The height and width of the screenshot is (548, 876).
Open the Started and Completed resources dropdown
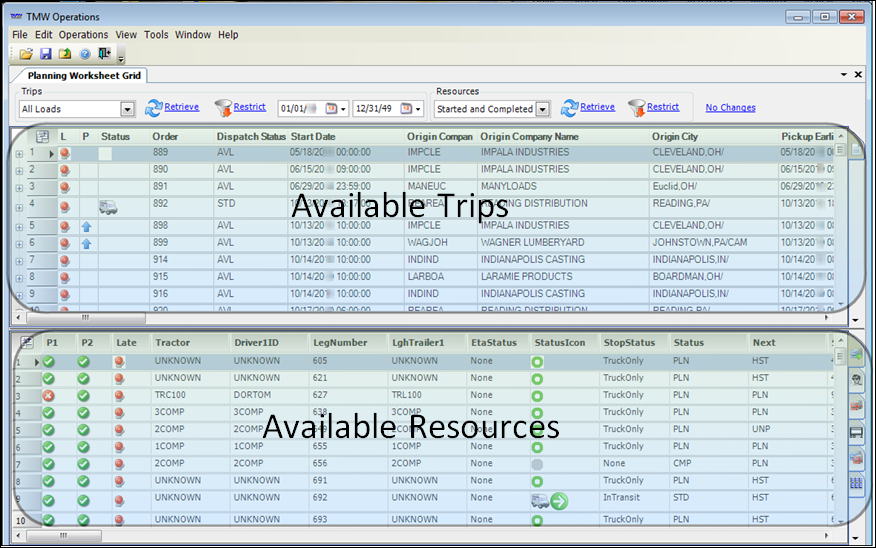[x=542, y=109]
